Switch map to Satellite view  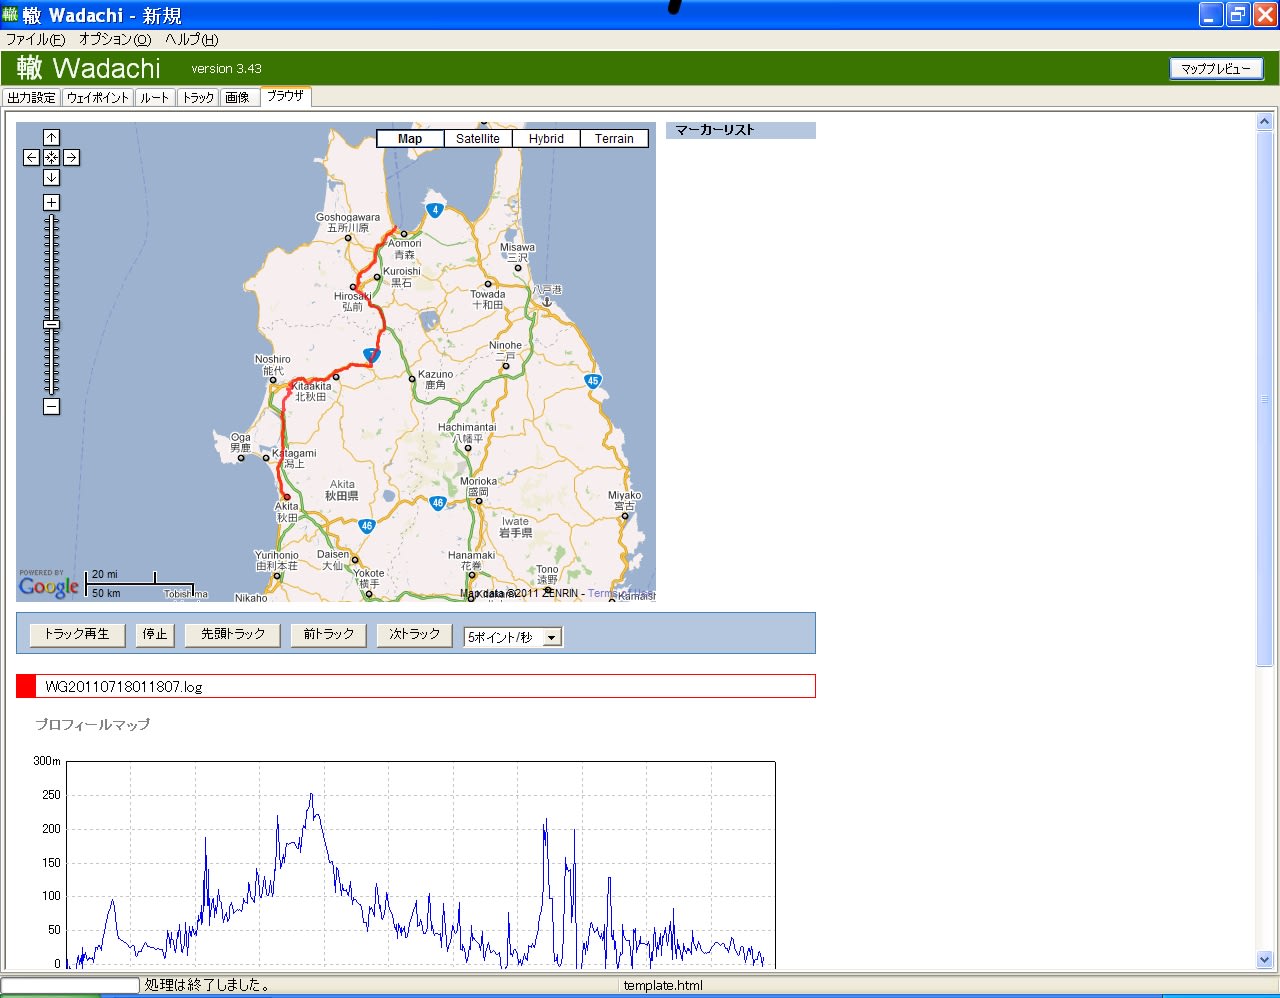point(478,139)
